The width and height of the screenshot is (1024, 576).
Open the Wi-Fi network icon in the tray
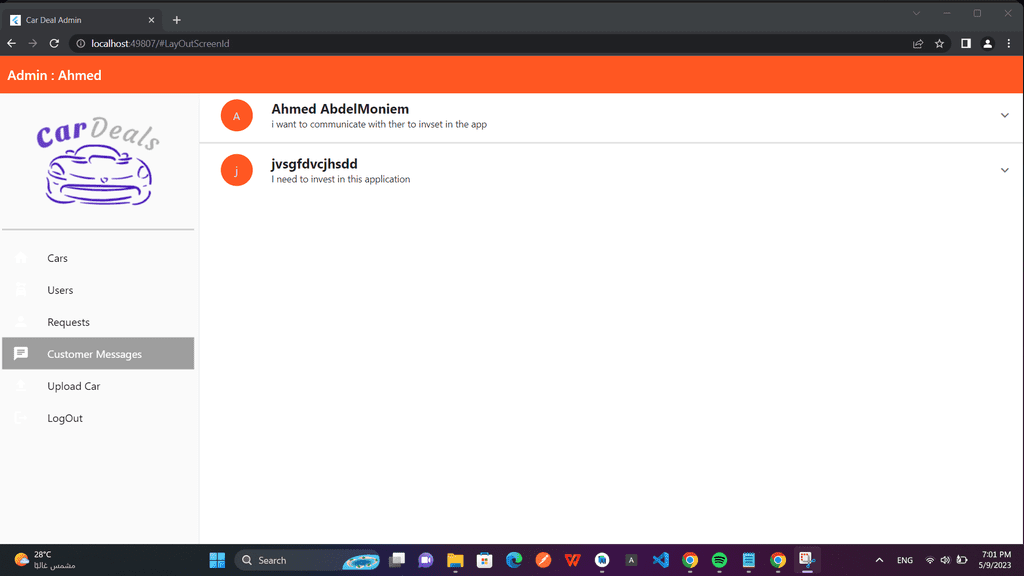point(930,560)
